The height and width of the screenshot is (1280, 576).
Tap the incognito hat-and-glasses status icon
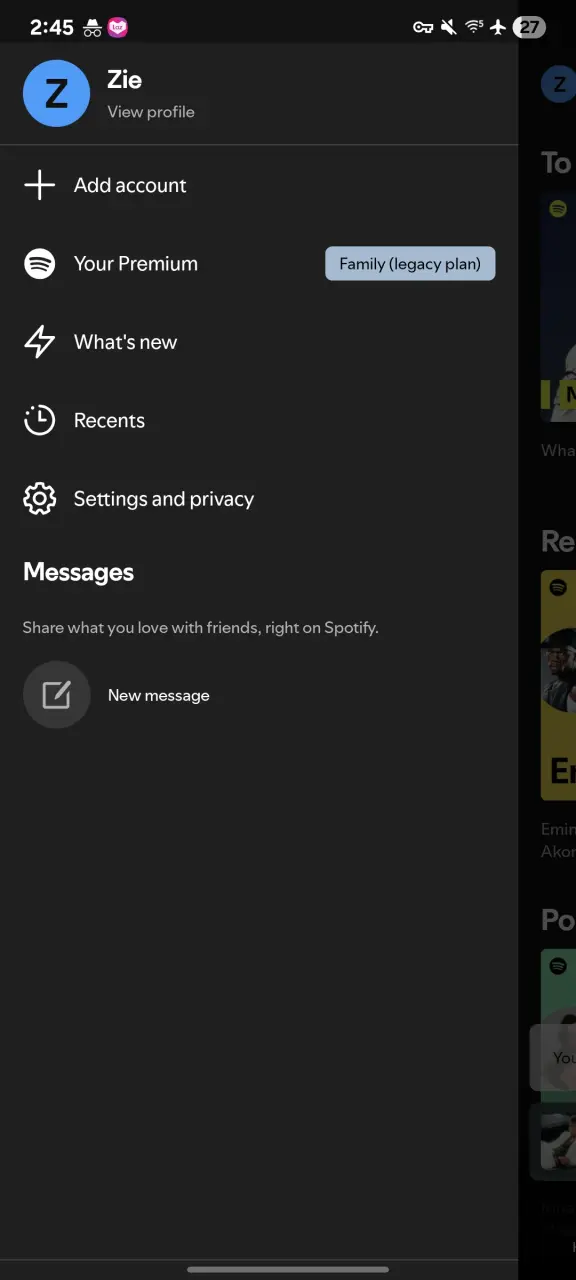[x=92, y=28]
